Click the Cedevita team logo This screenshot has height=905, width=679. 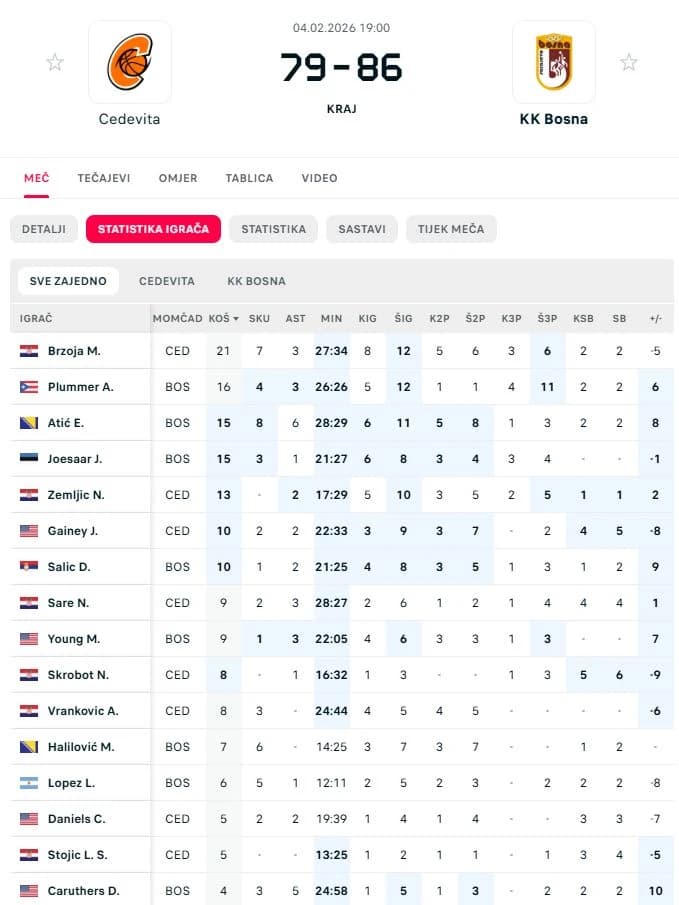coord(130,62)
